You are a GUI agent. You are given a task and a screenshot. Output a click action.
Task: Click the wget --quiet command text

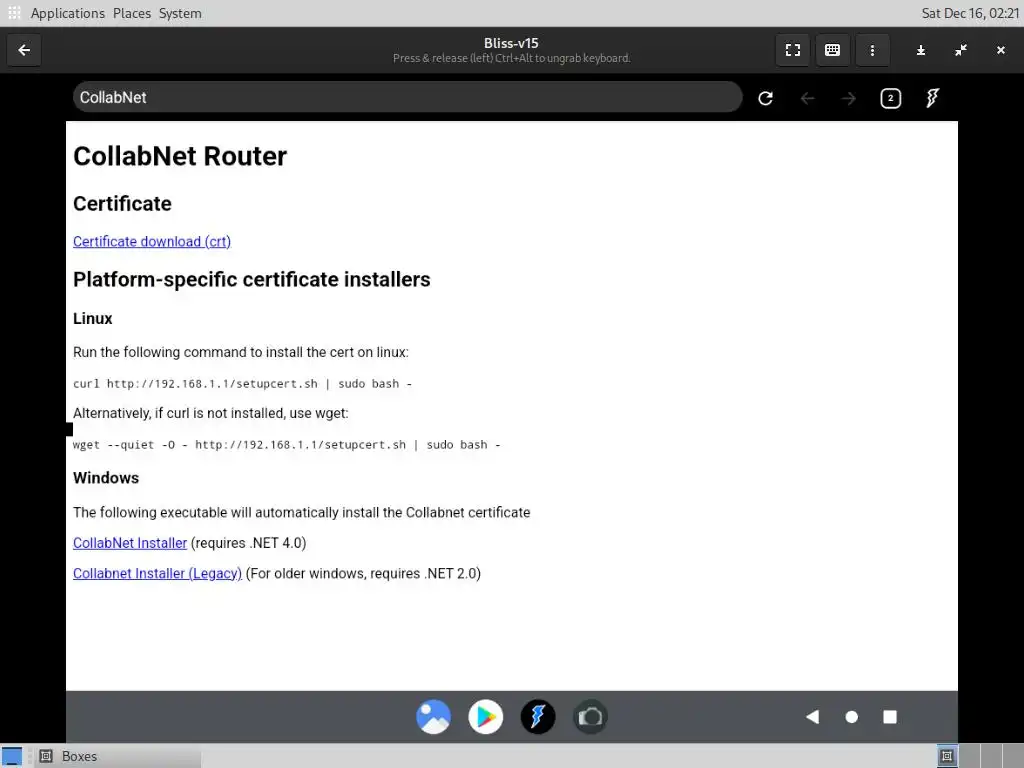click(x=286, y=445)
